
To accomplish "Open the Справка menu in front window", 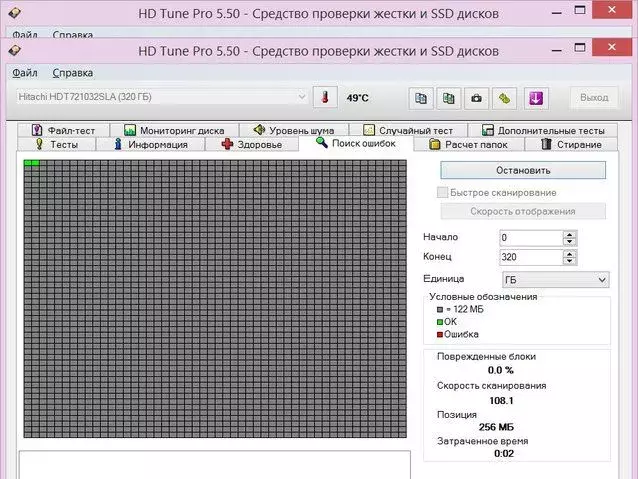I will (73, 73).
